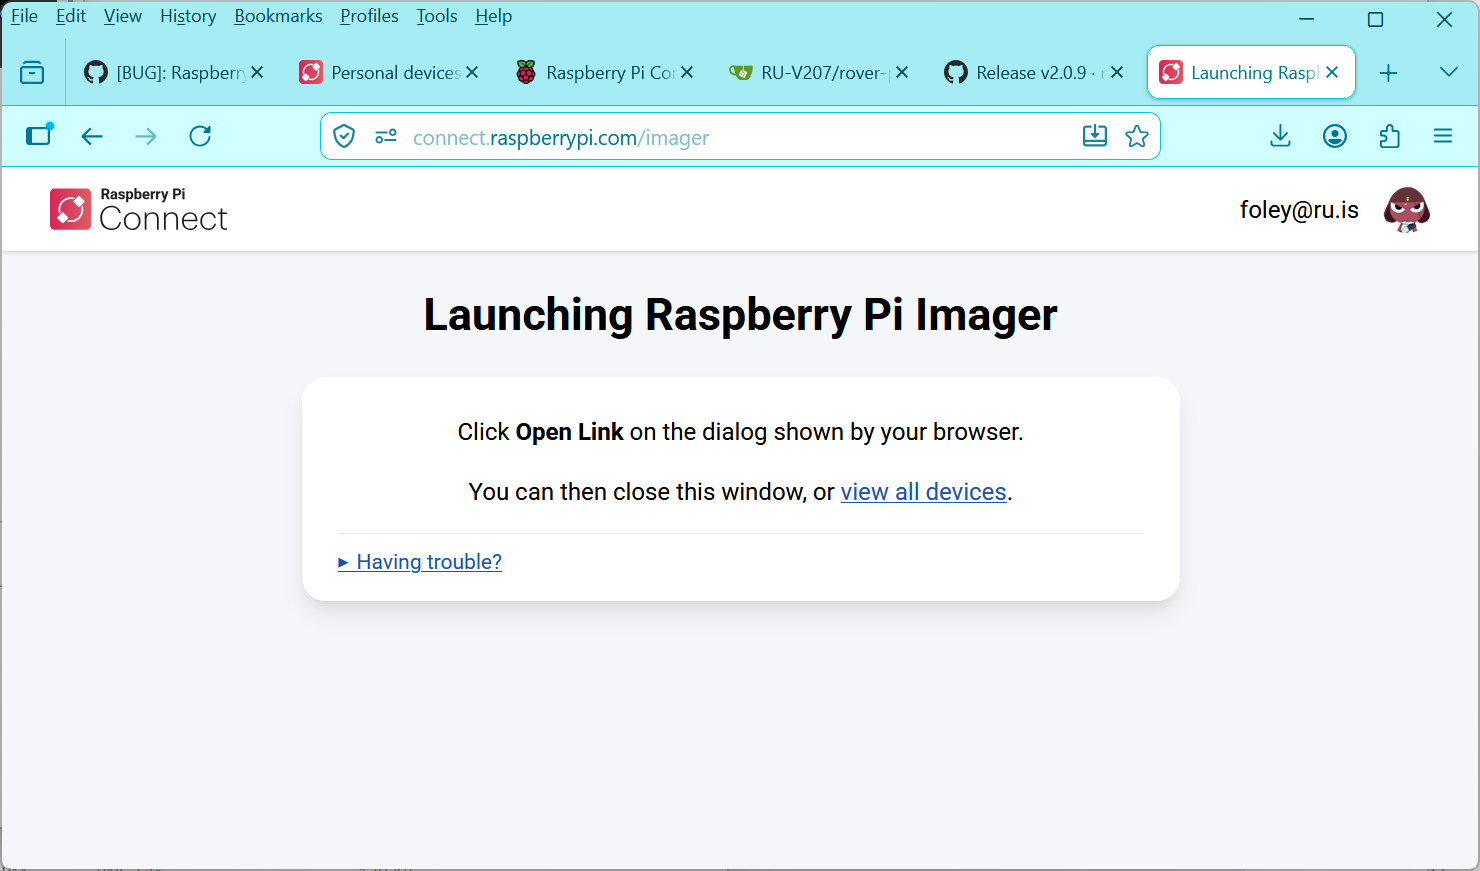The height and width of the screenshot is (871, 1480).
Task: Open site permissions icon in address bar
Action: pos(386,137)
